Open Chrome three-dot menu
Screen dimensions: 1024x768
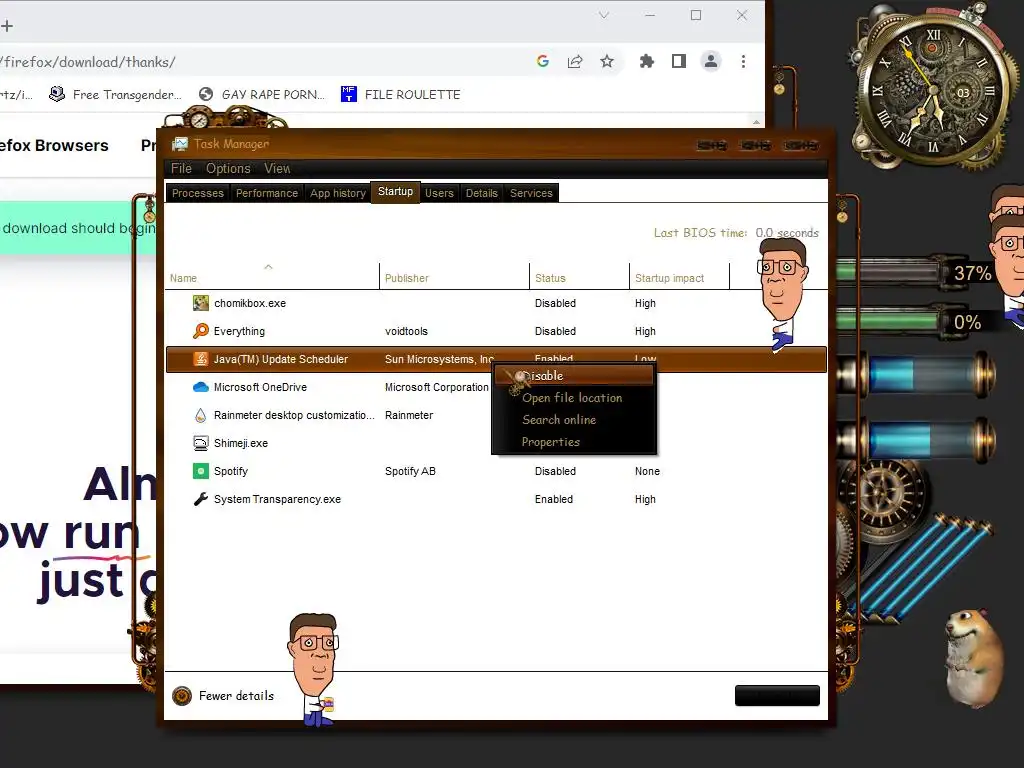pos(743,61)
